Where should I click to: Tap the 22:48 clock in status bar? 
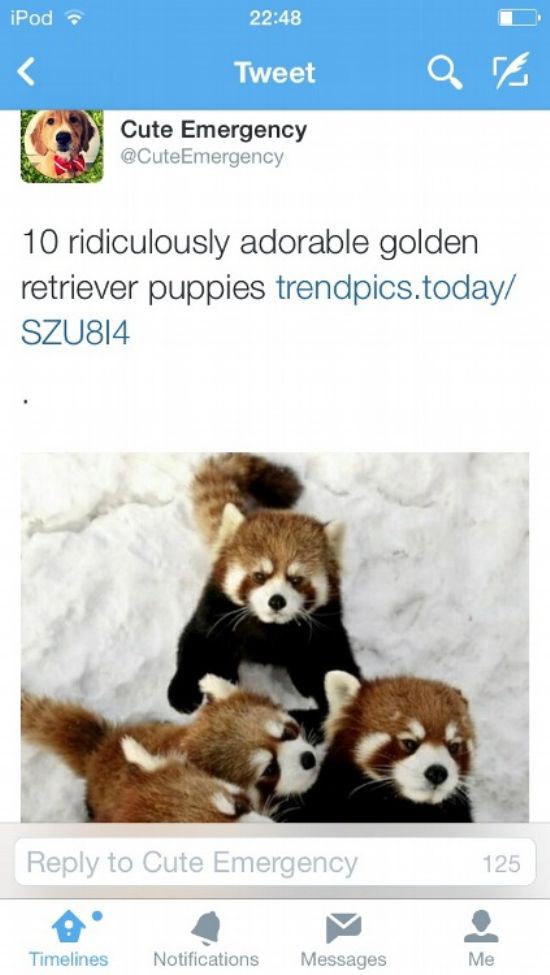(x=275, y=17)
